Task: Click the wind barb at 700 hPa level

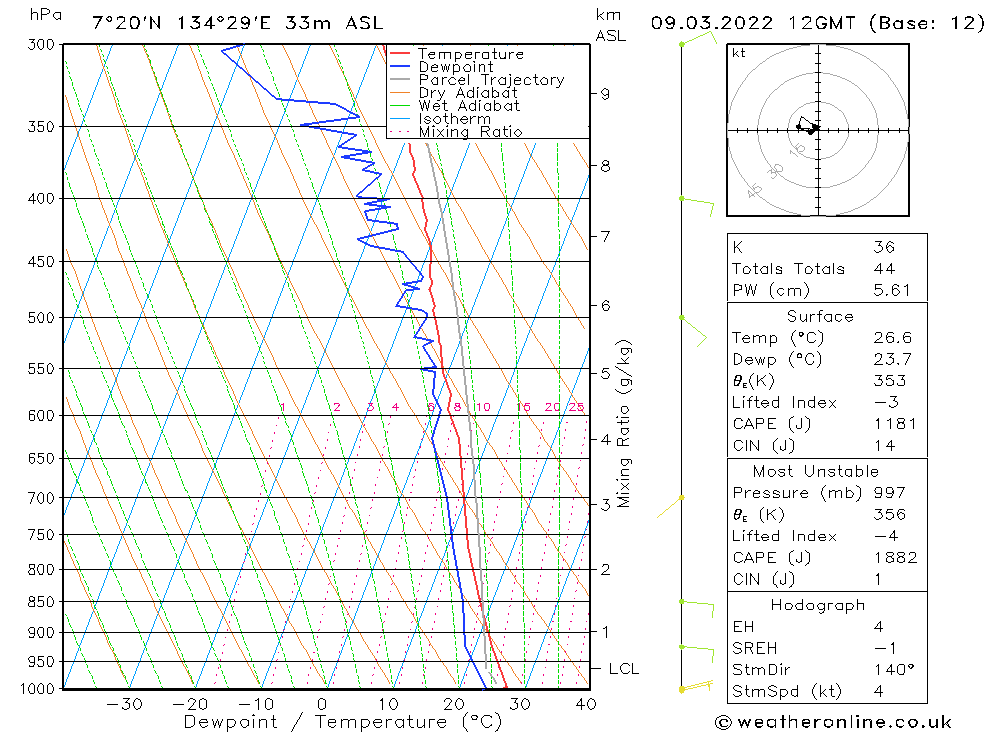Action: coord(670,507)
